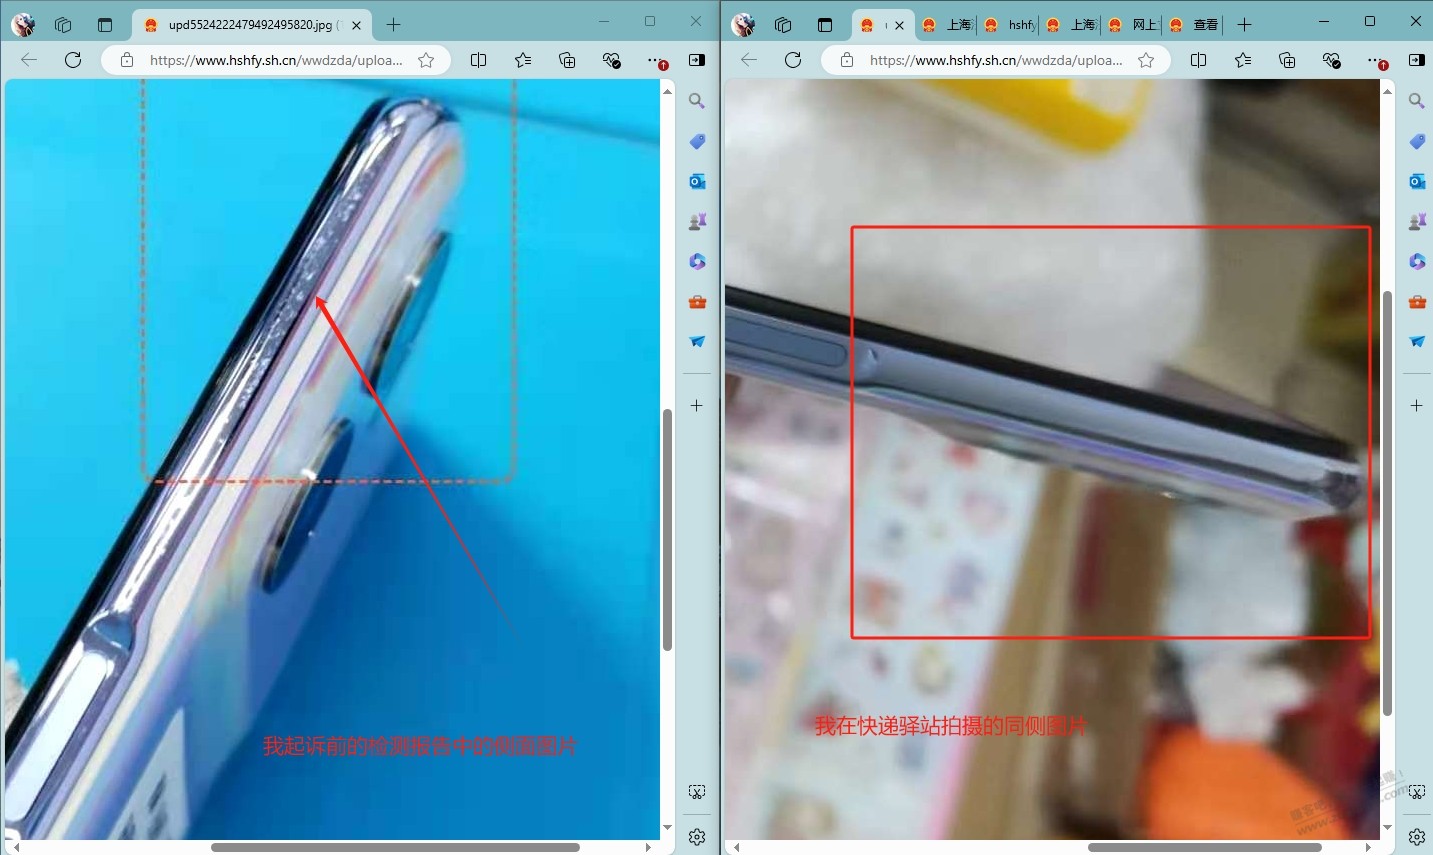1433x855 pixels.
Task: Refresh the page in left window
Action: [73, 60]
